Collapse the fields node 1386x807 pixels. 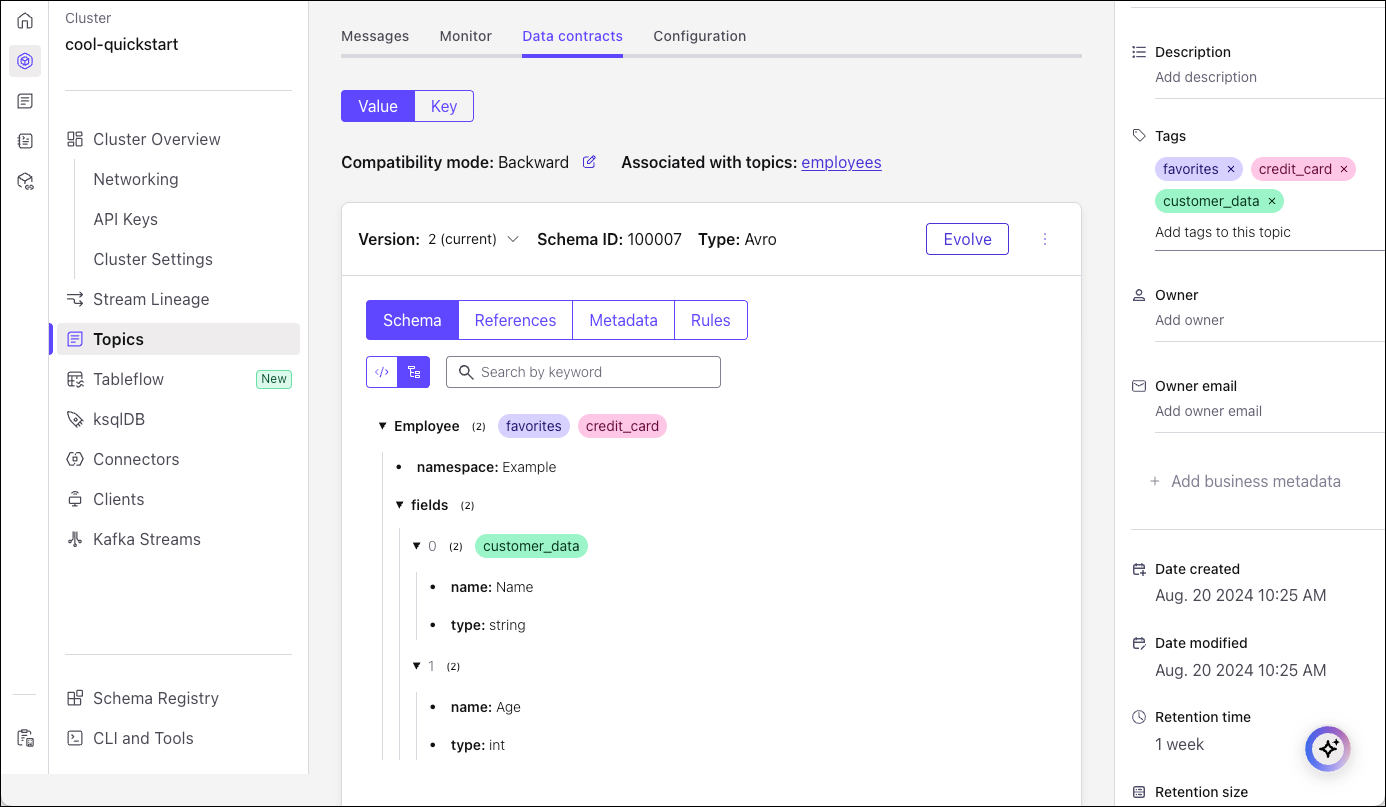(x=399, y=505)
